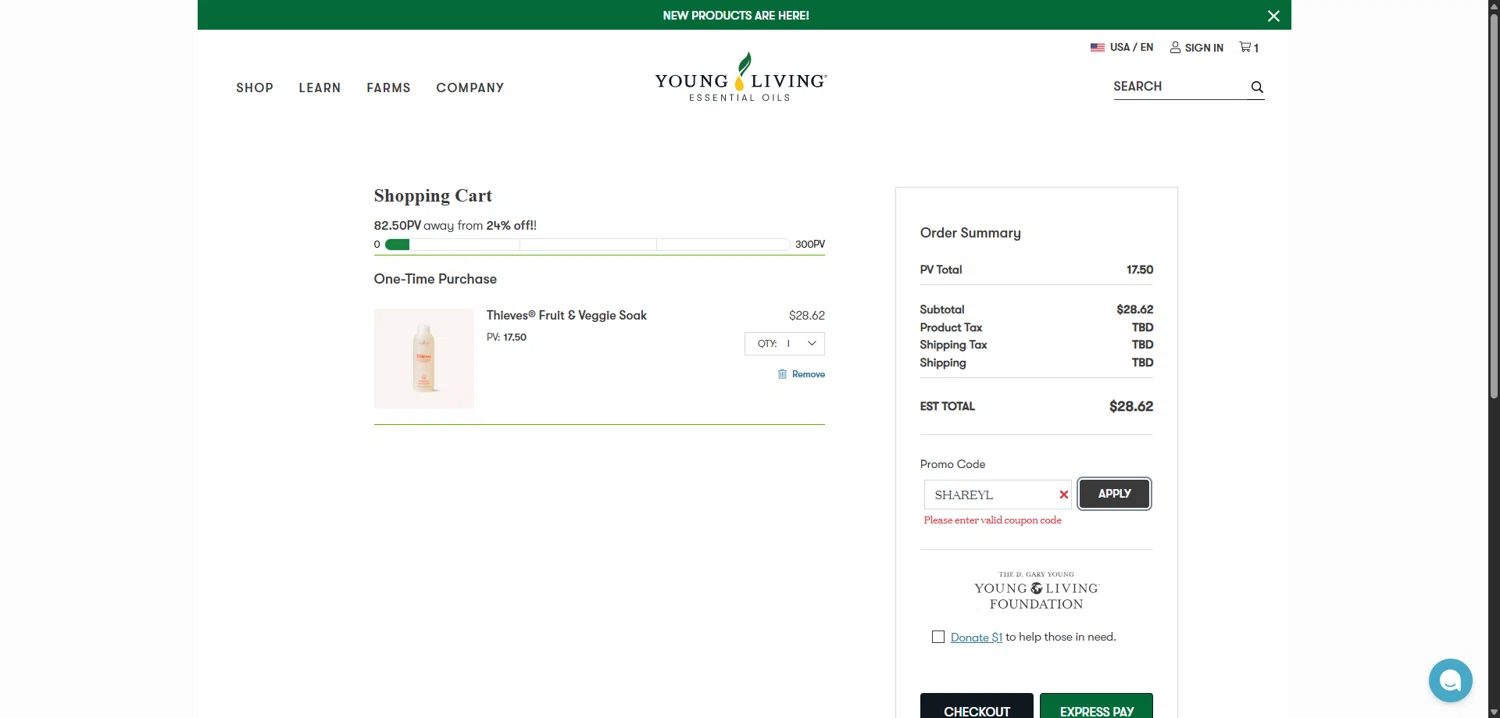
Task: Click 'Please enter valid coupon code' message
Action: [x=993, y=520]
